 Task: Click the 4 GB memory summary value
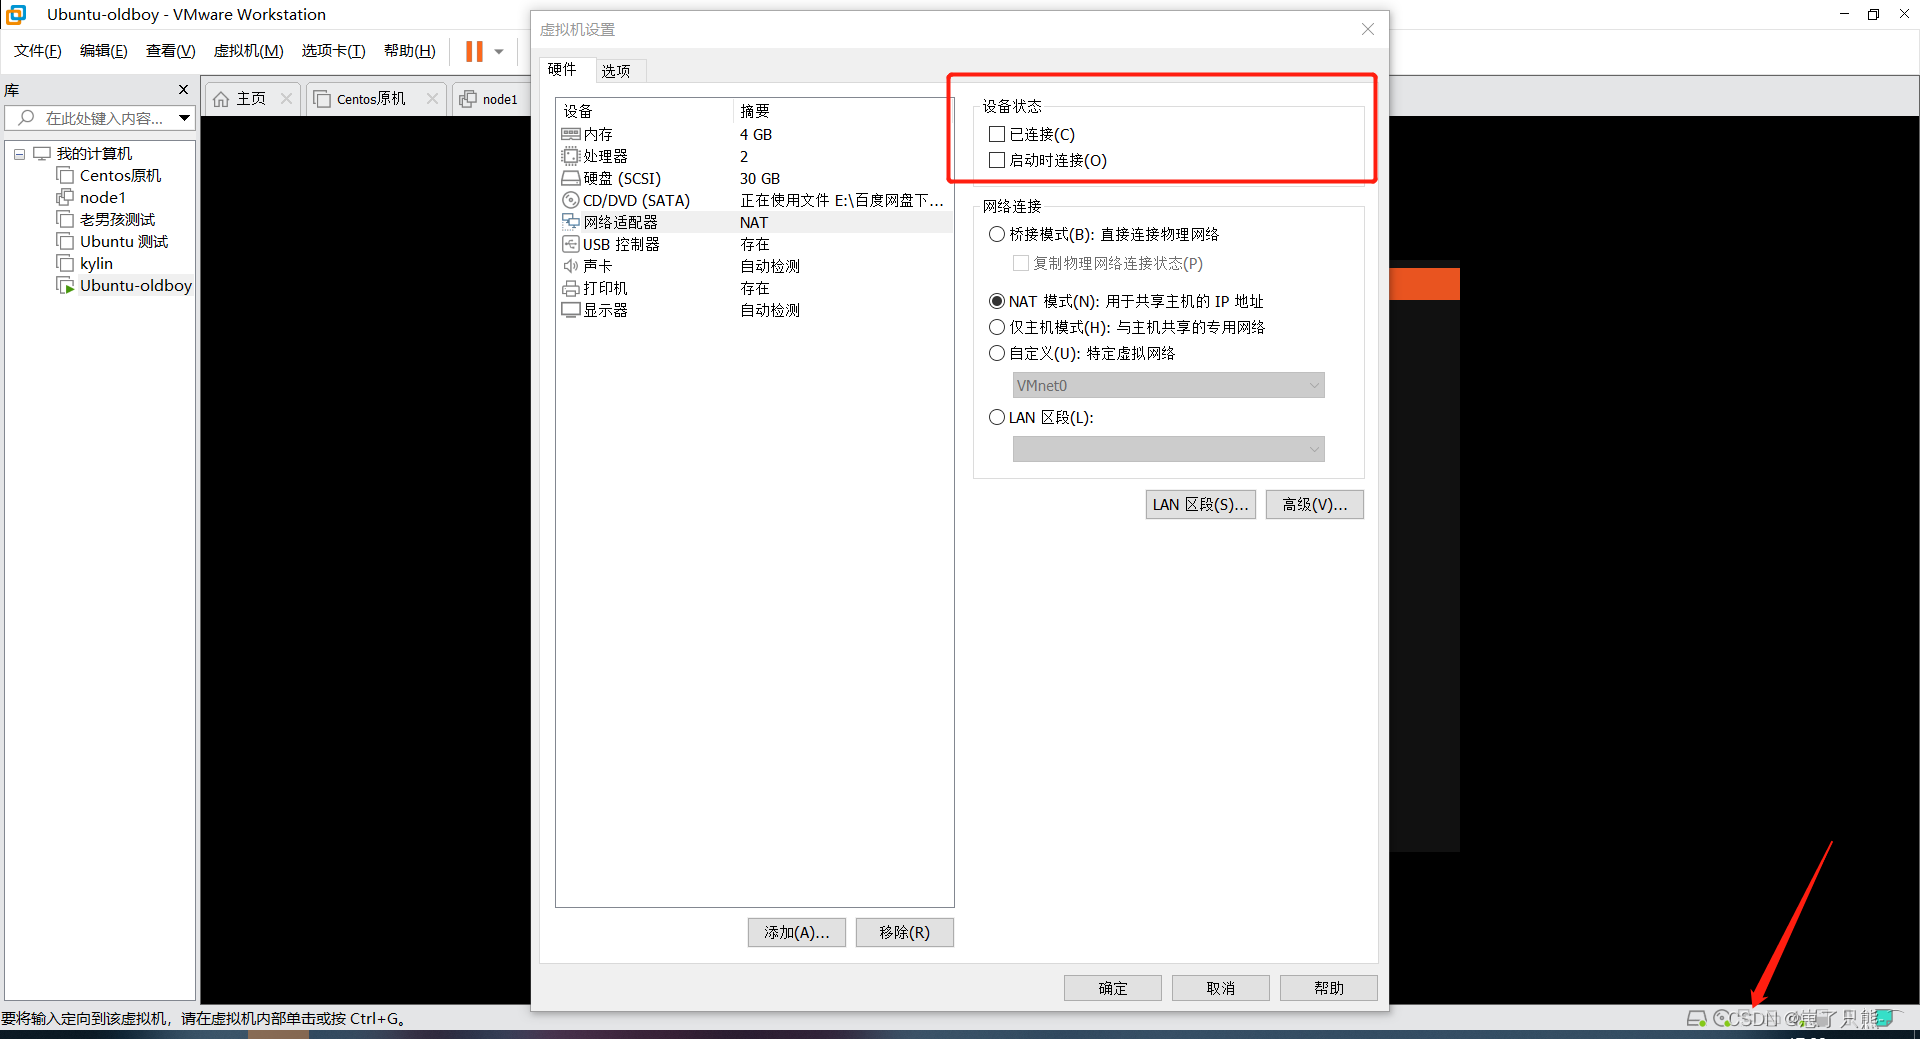tap(756, 134)
